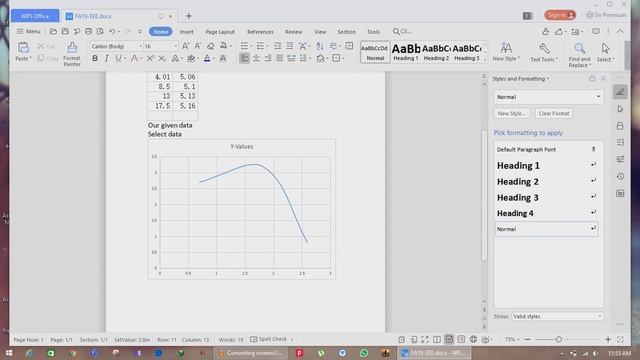The height and width of the screenshot is (360, 640).
Task: Click the text highlight color icon
Action: (191, 58)
